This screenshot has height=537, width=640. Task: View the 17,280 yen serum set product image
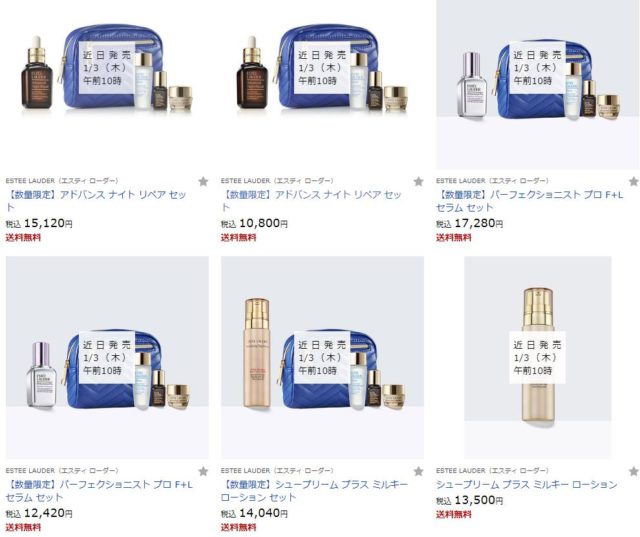[x=538, y=84]
